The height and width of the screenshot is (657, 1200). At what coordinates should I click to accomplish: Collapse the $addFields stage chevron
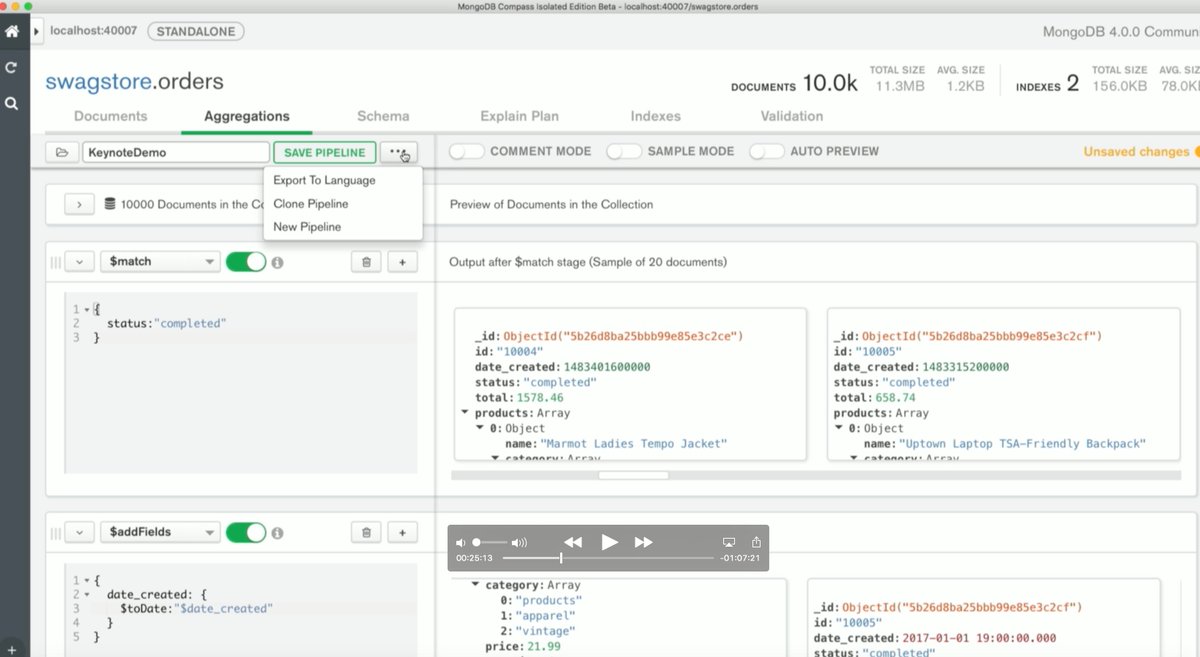(80, 532)
